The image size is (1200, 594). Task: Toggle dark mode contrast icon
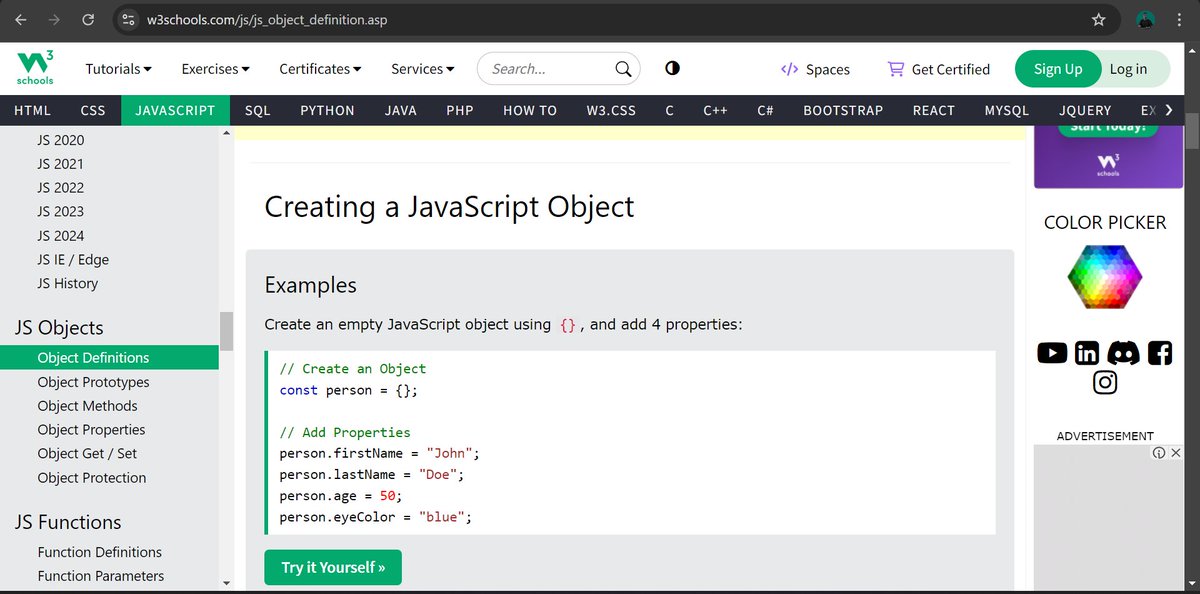click(x=672, y=69)
